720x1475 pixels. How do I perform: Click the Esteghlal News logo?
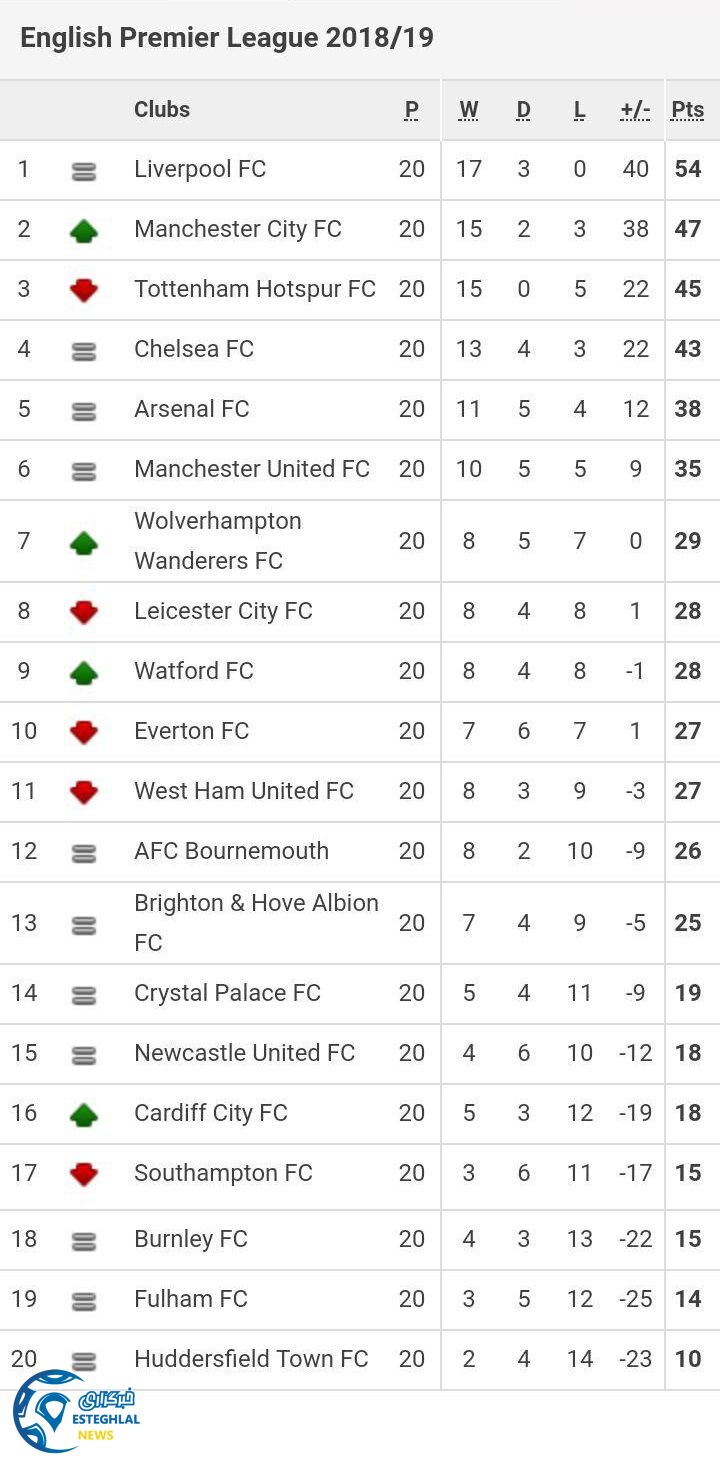pyautogui.click(x=75, y=1411)
